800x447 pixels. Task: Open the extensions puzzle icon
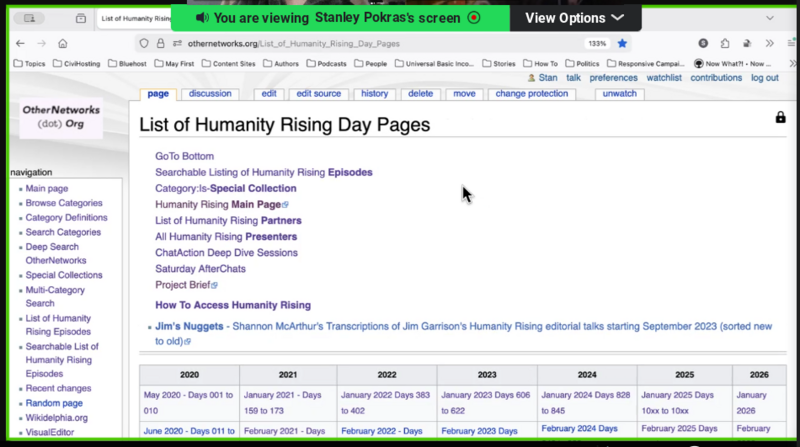(x=725, y=44)
